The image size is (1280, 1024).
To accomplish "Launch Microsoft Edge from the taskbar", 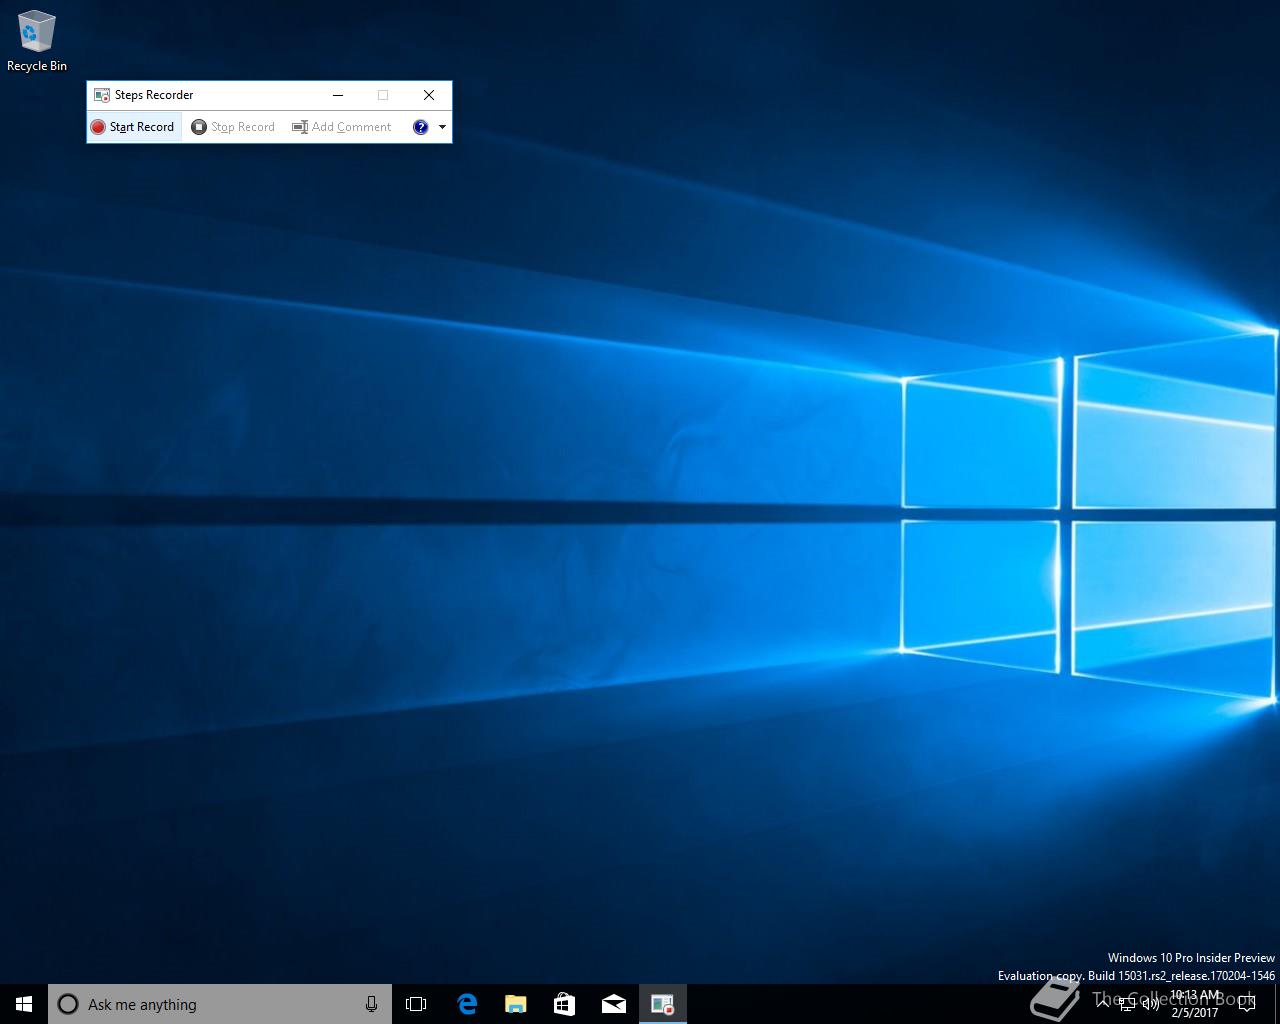I will [466, 1004].
